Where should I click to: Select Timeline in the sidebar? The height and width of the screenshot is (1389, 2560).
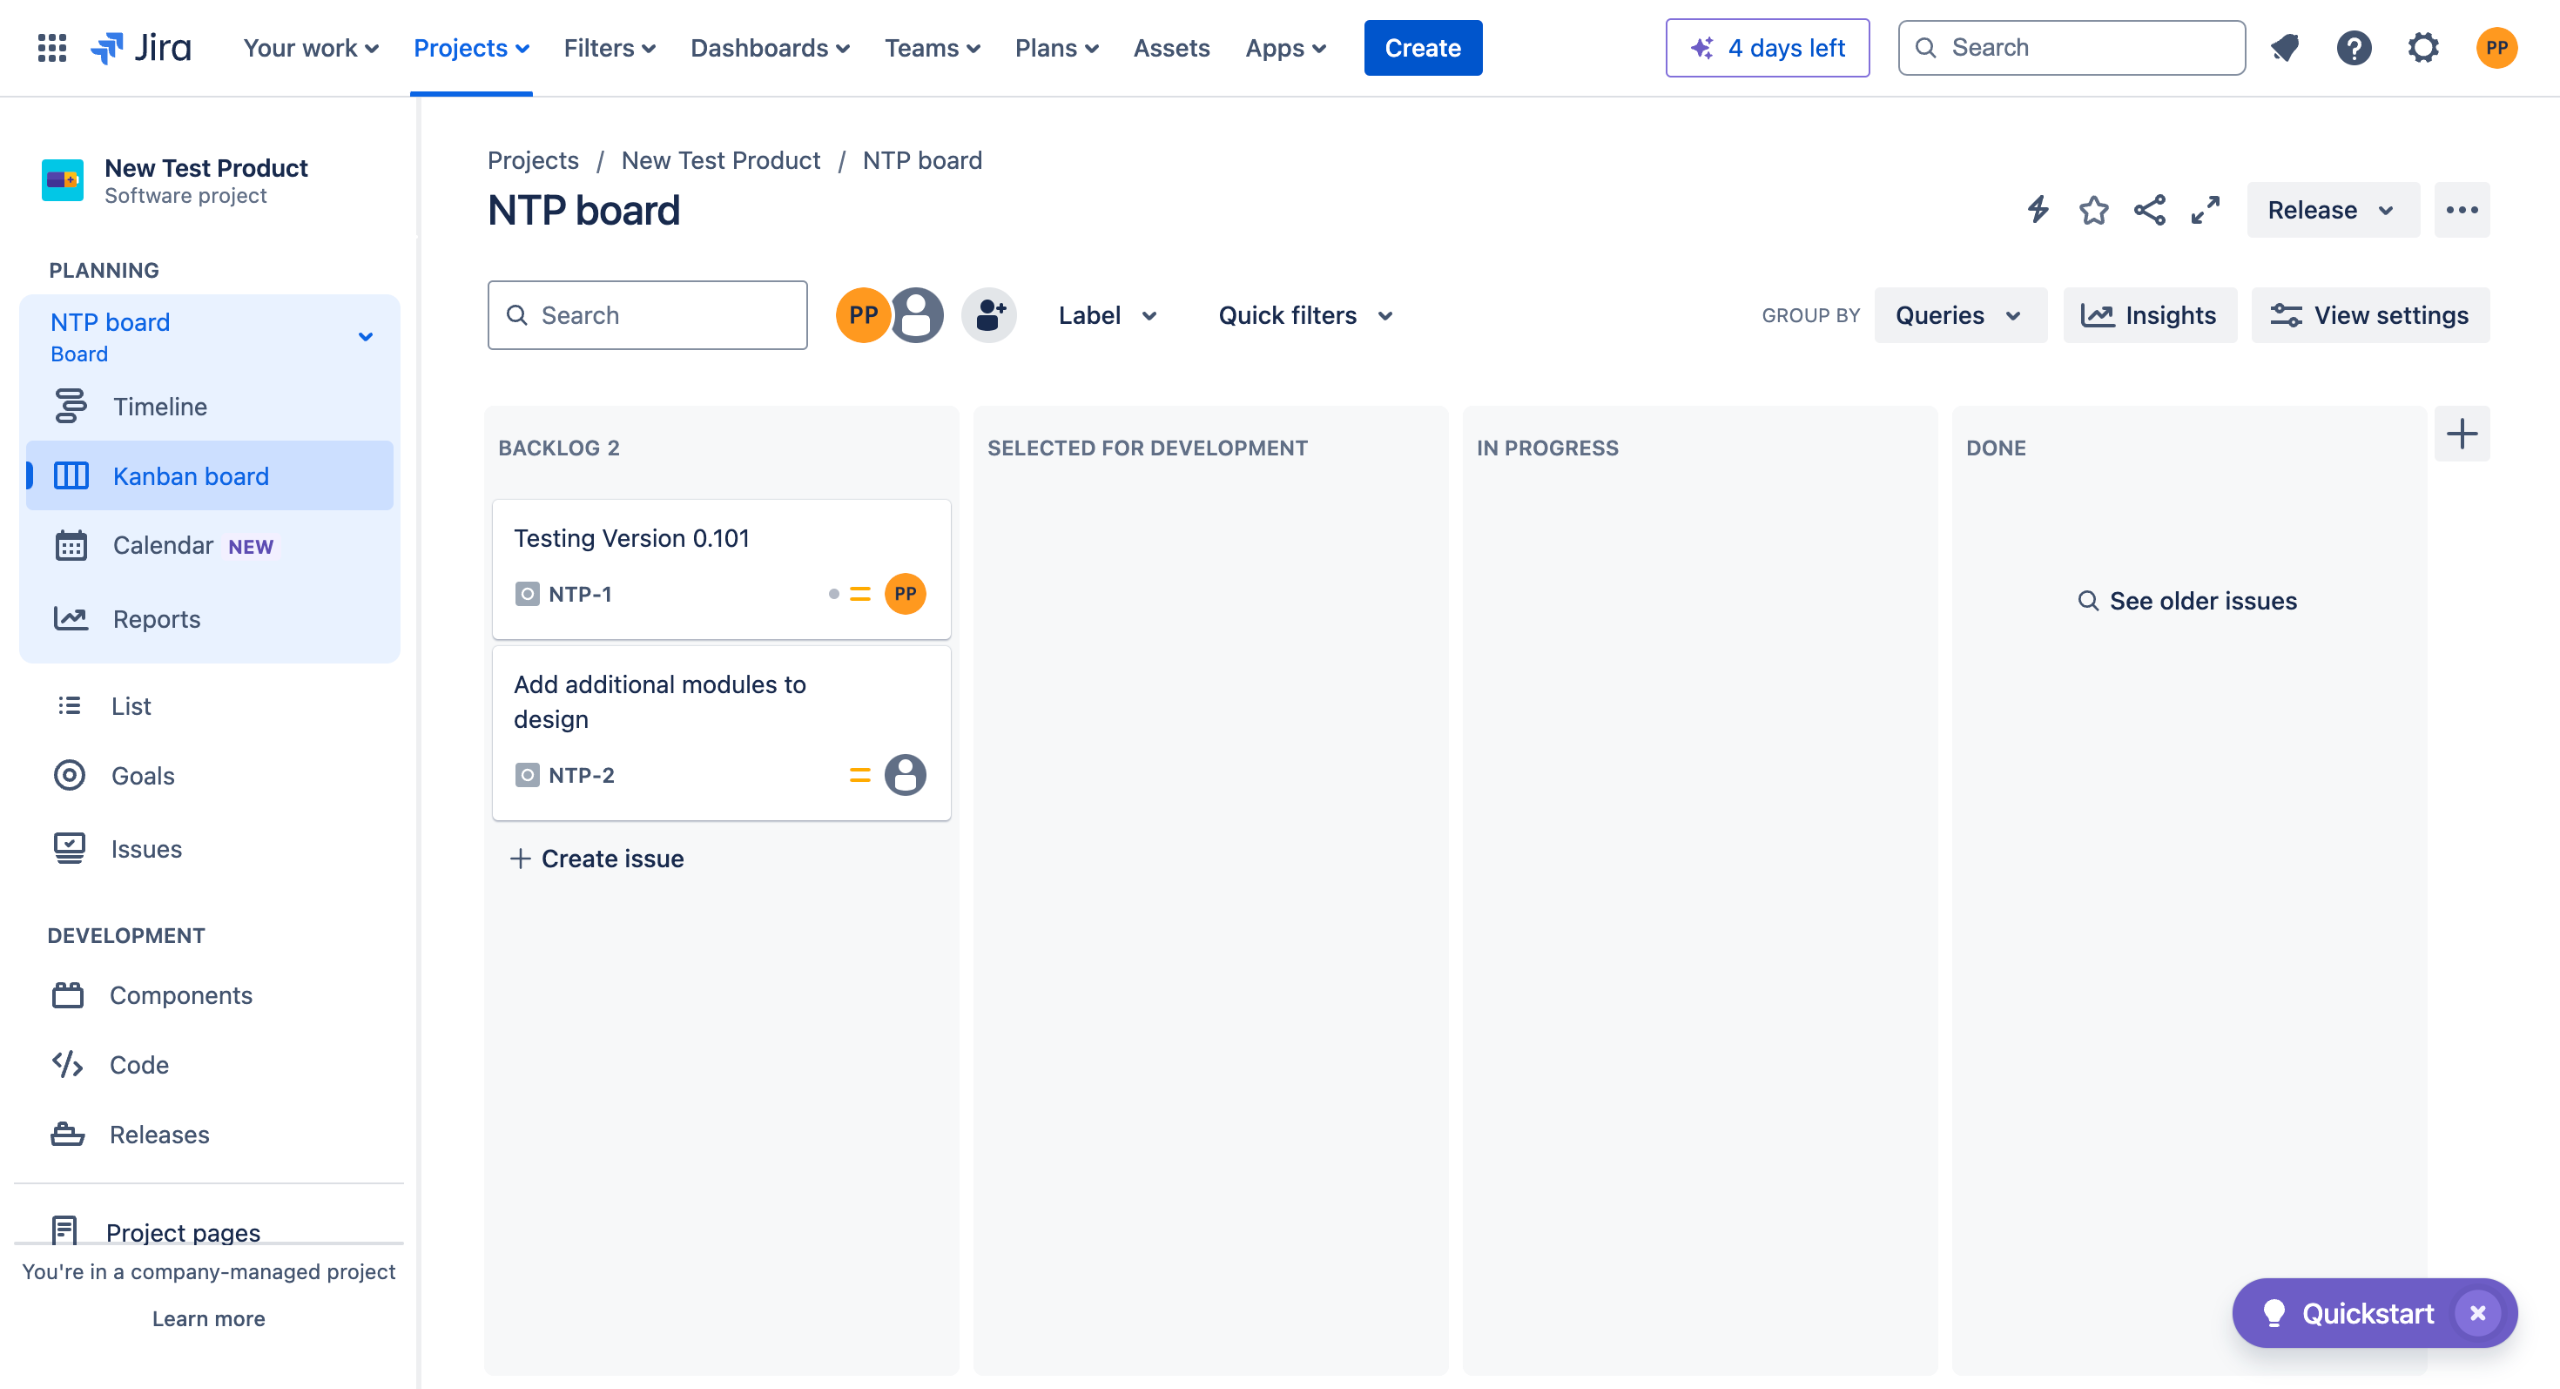click(x=160, y=407)
